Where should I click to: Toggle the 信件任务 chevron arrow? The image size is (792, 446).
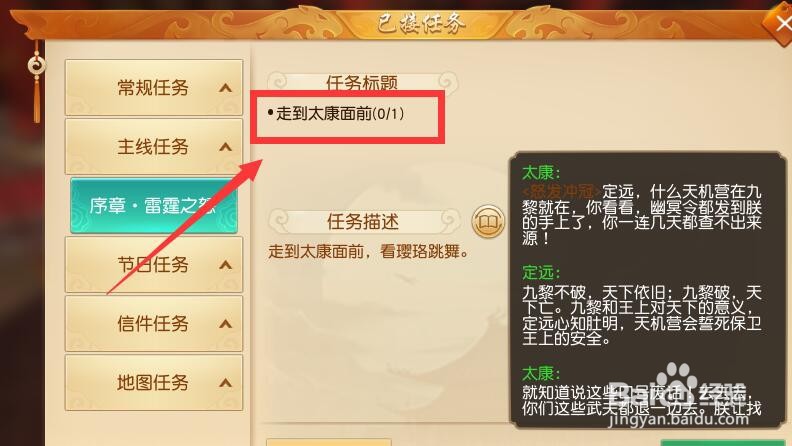[x=225, y=324]
